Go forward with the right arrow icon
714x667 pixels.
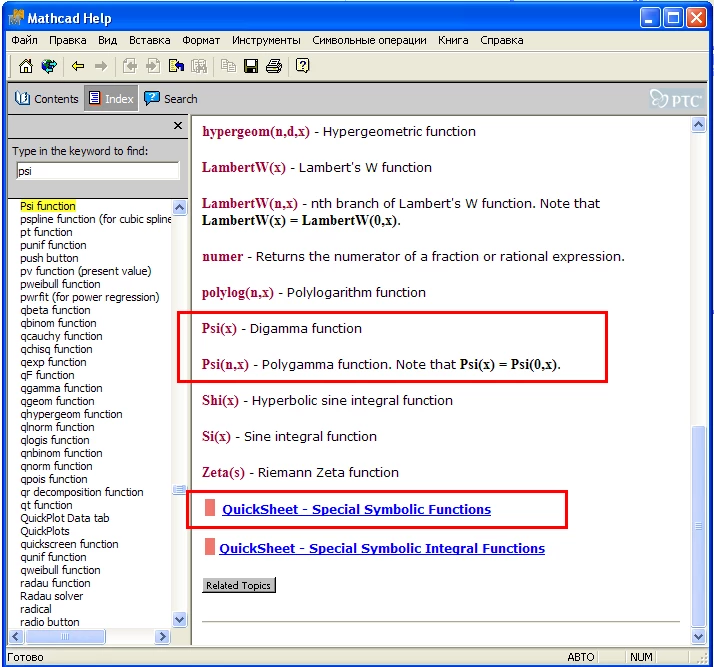coord(101,66)
